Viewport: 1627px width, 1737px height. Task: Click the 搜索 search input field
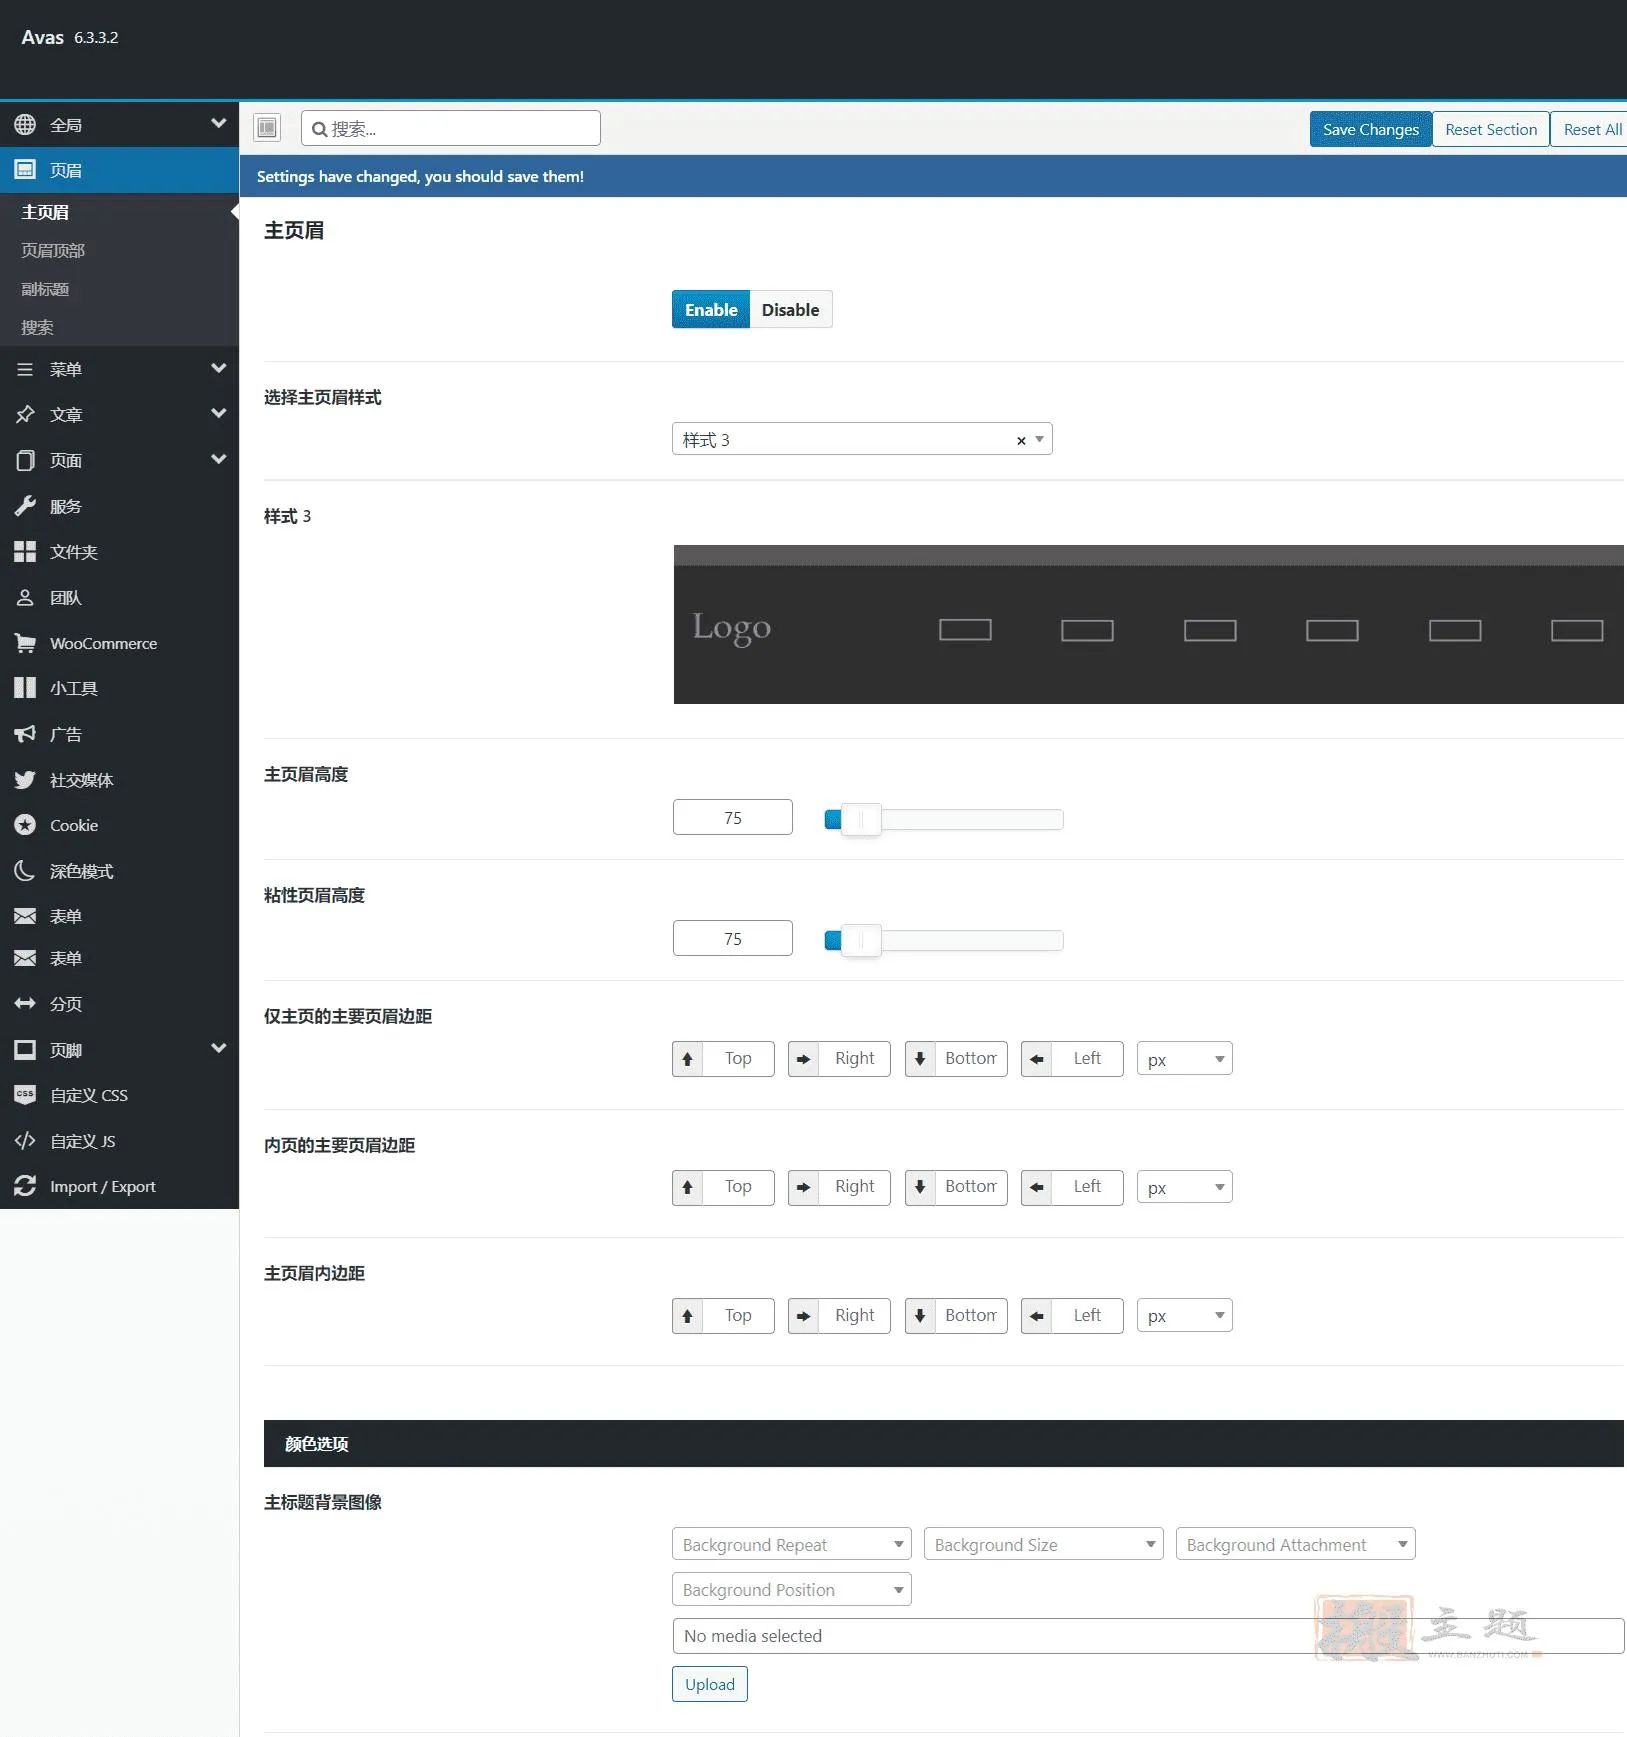pyautogui.click(x=450, y=128)
